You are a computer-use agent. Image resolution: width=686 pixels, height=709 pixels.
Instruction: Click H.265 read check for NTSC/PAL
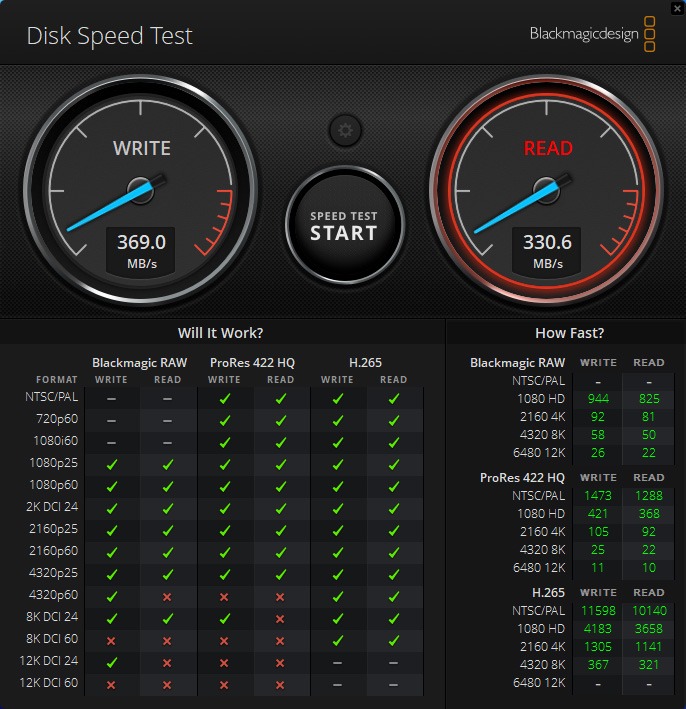[x=394, y=399]
